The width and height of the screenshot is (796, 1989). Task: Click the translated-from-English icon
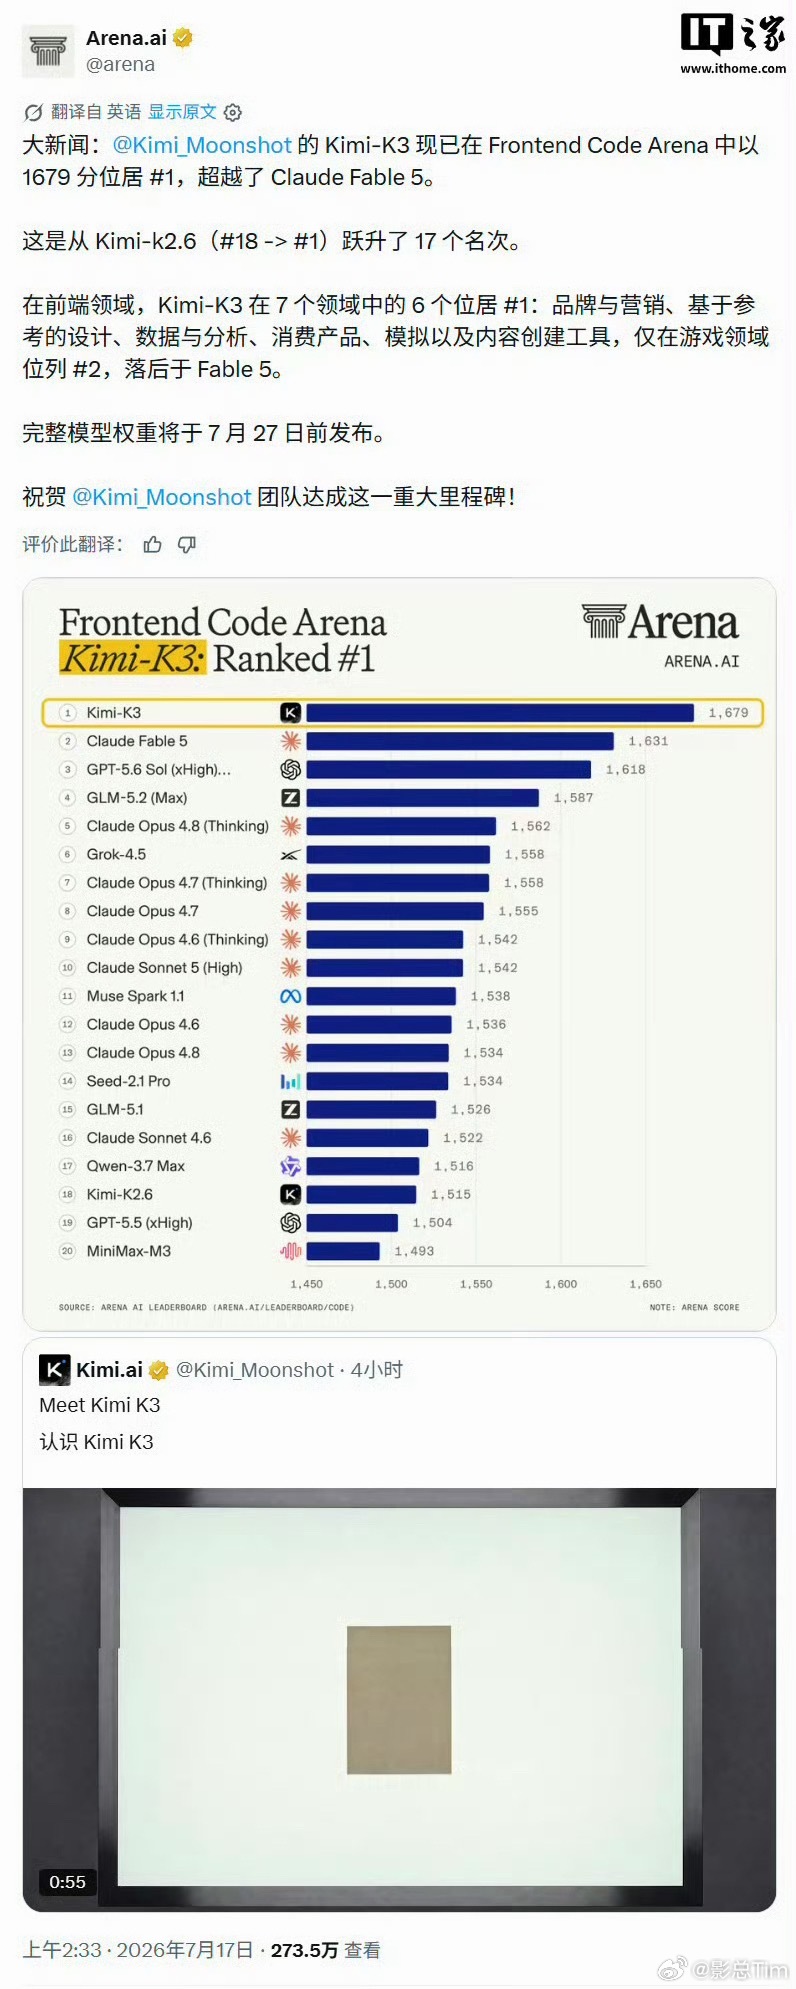coord(33,112)
